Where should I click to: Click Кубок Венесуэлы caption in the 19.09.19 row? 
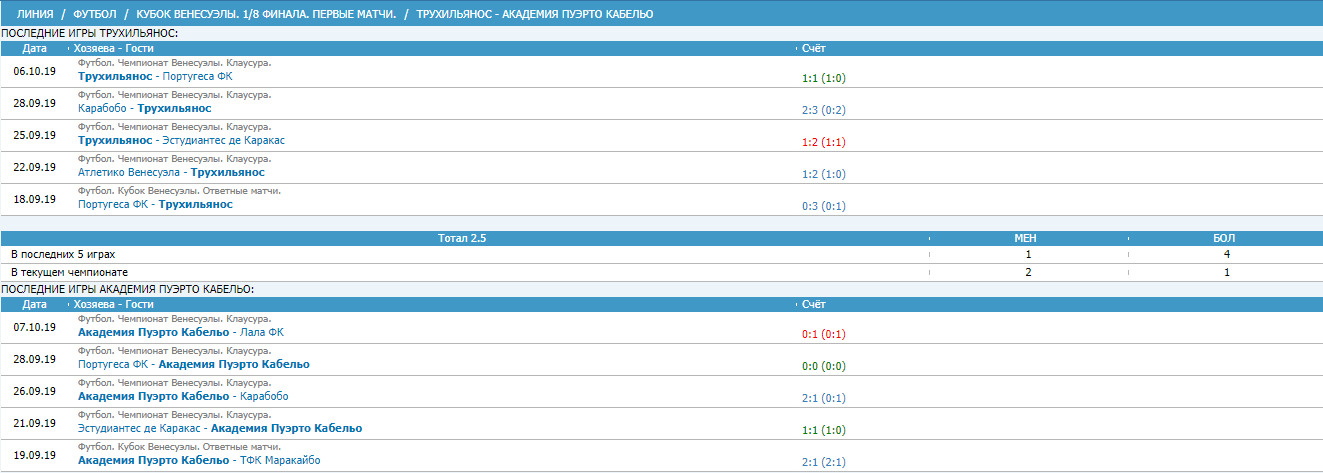[179, 447]
